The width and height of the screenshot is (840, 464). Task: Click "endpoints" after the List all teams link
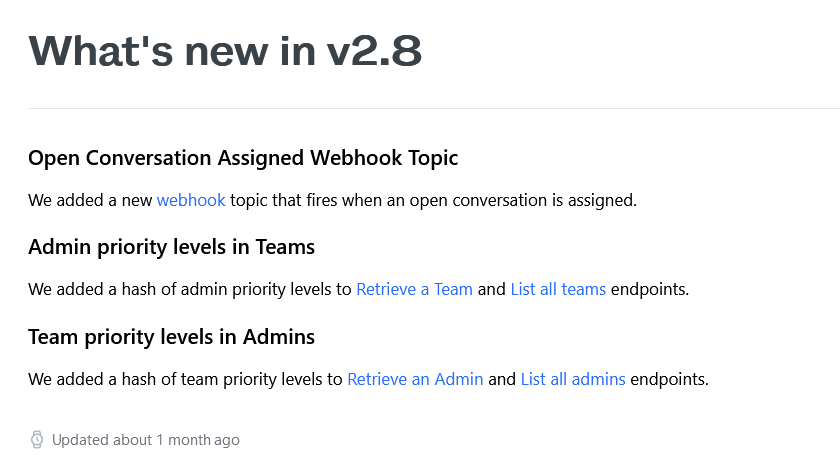point(649,290)
